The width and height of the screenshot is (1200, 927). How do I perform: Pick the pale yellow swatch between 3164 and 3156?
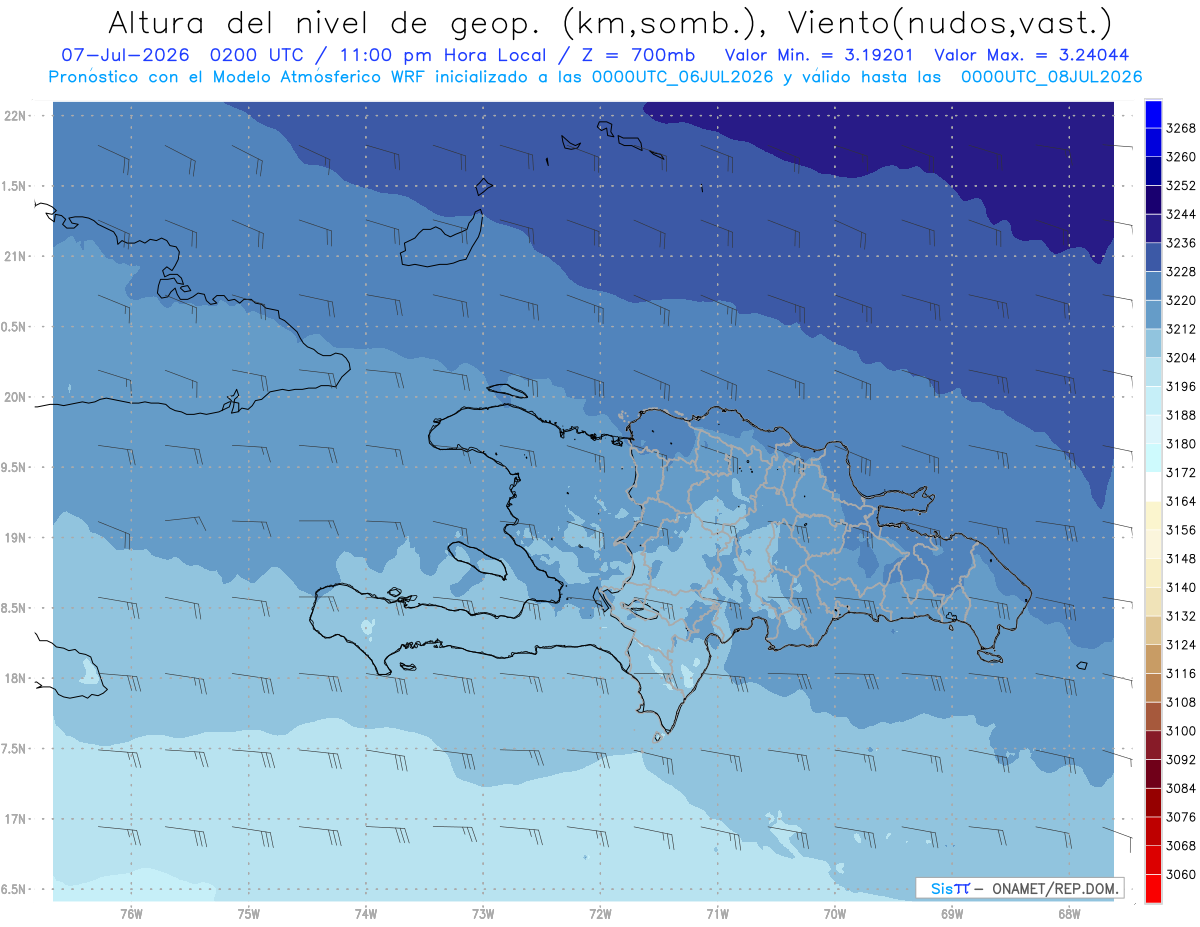1152,515
